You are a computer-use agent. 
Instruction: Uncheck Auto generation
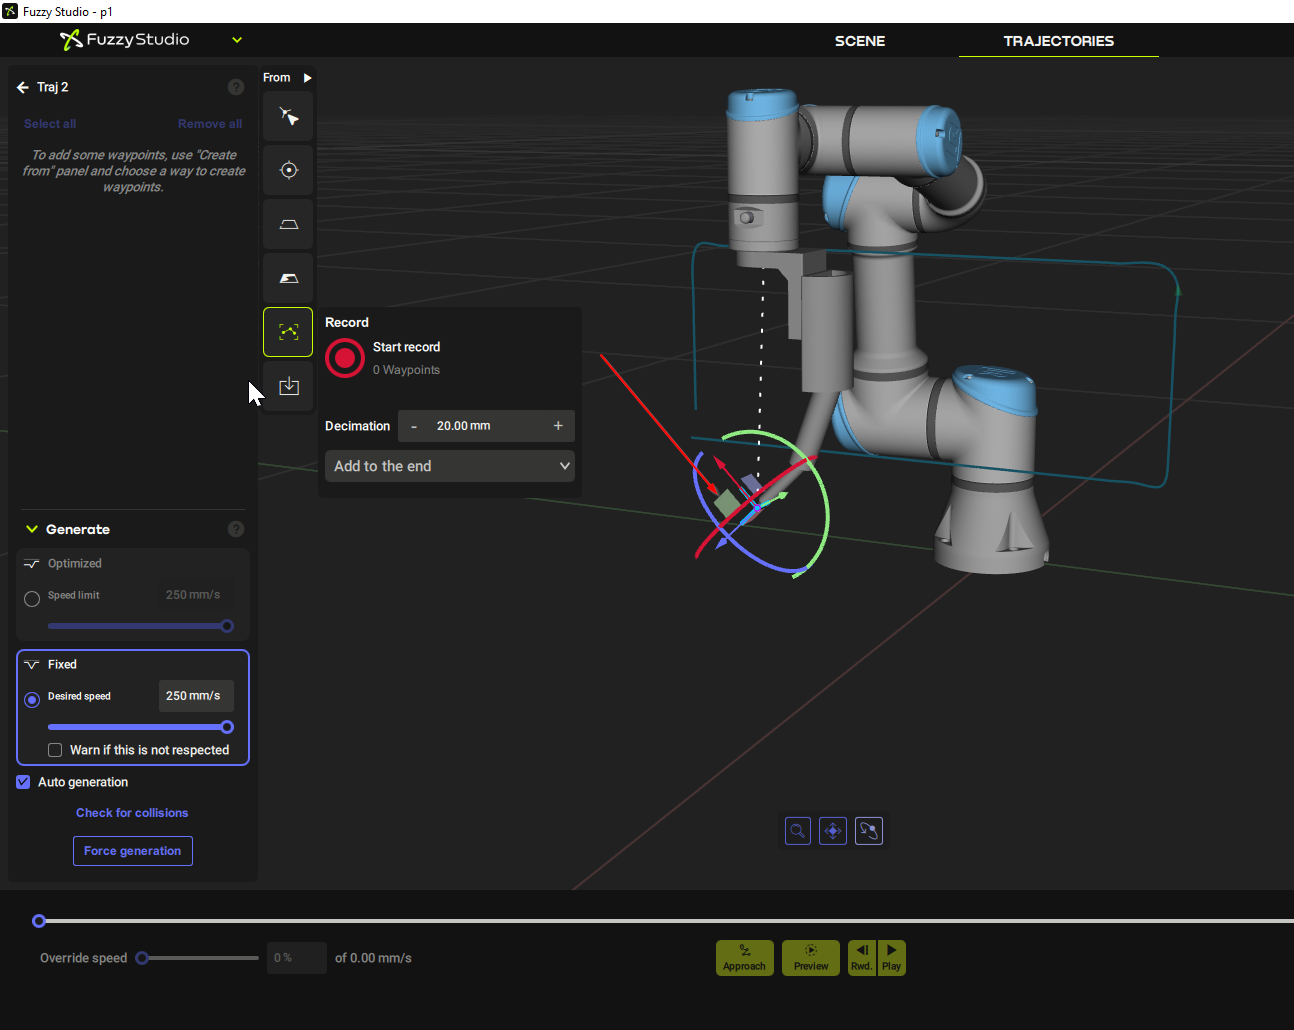[x=22, y=781]
